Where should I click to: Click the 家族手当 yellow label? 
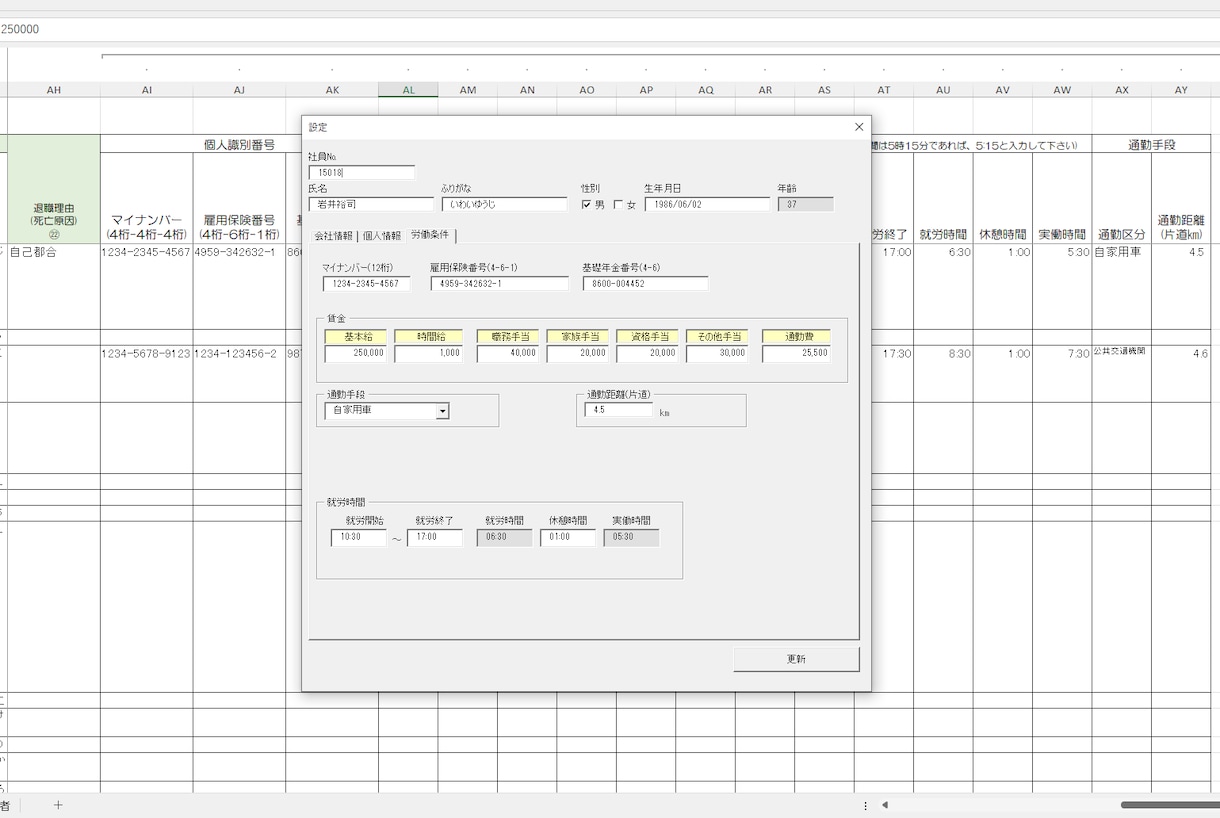(x=577, y=337)
